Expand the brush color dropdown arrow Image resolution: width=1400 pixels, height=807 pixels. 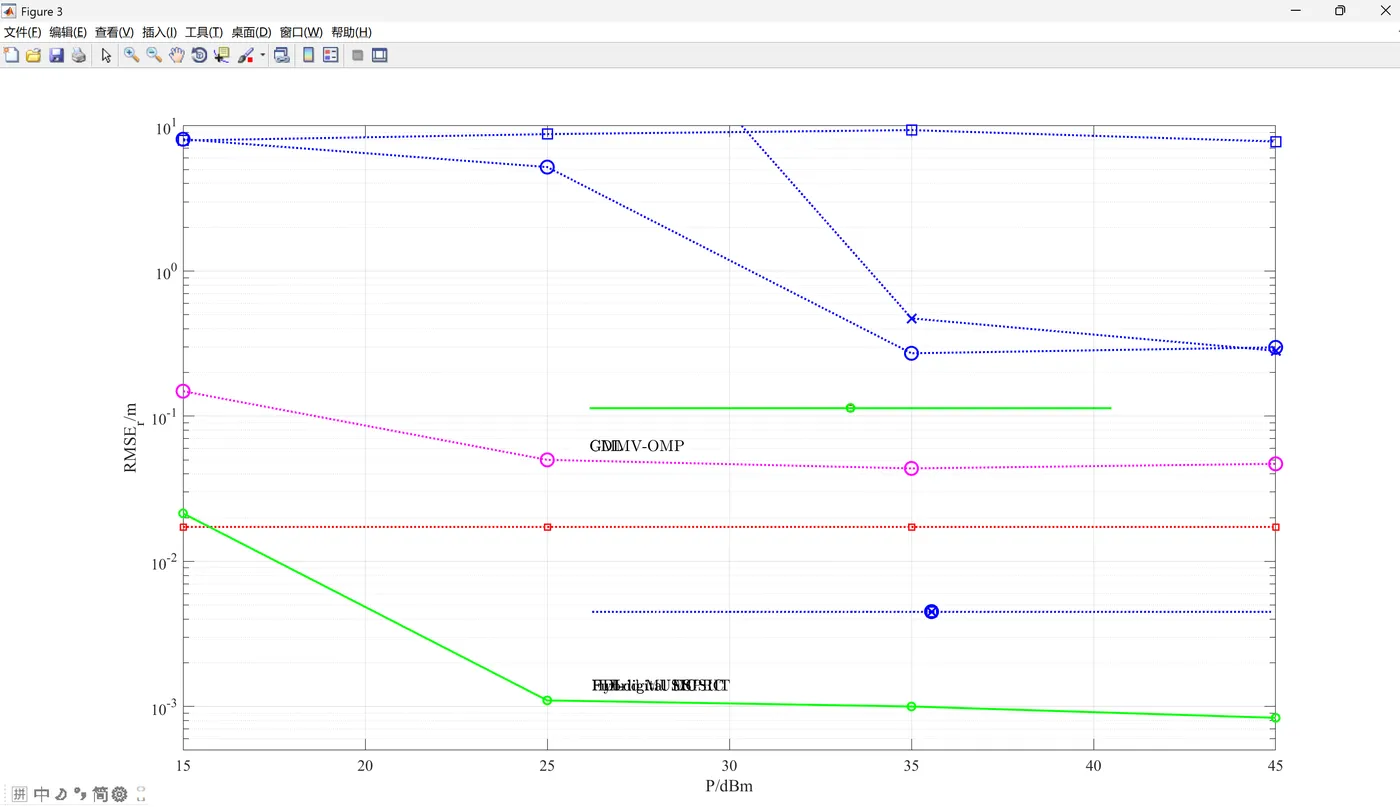(263, 55)
